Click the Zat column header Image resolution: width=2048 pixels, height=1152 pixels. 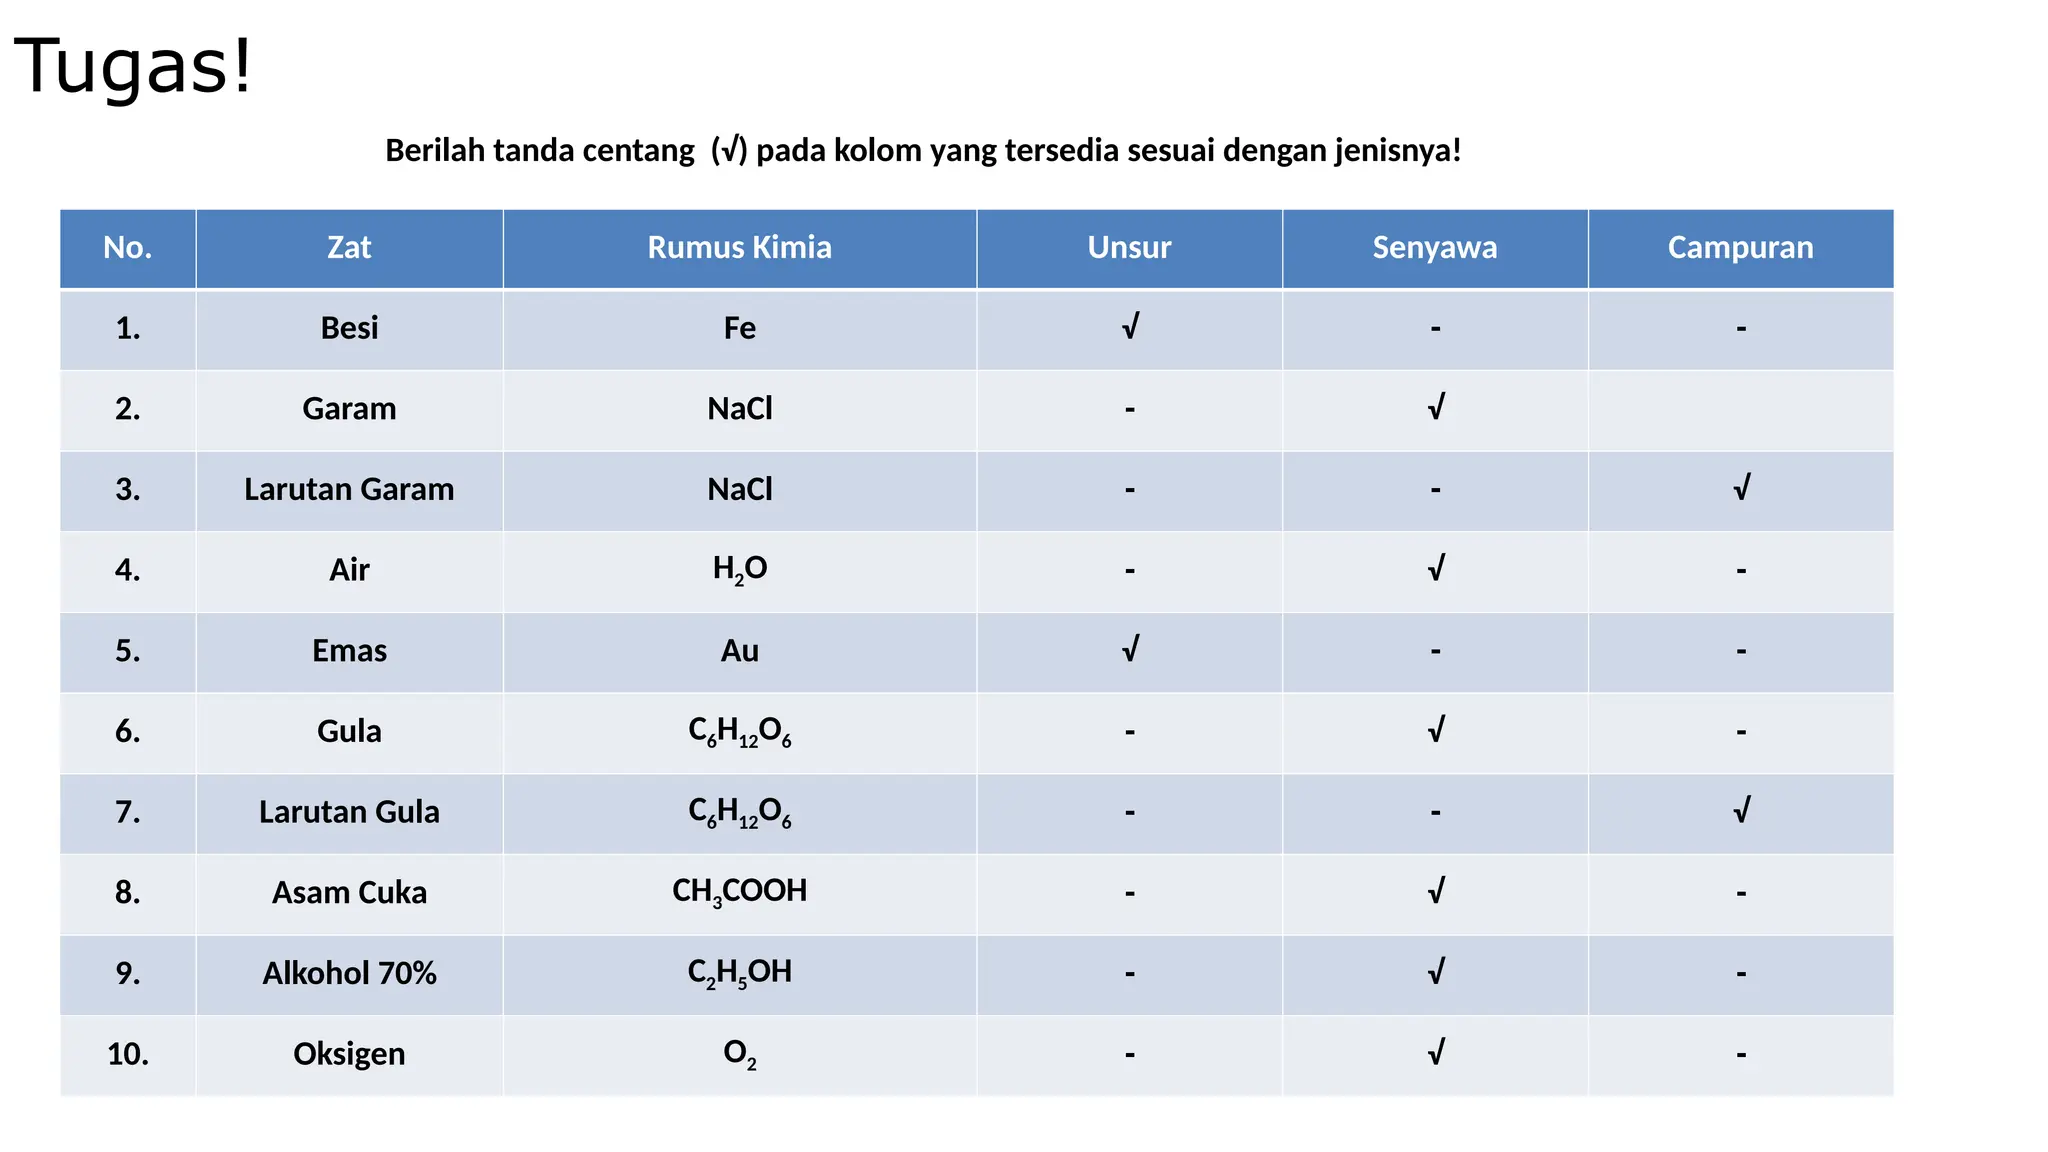coord(349,248)
